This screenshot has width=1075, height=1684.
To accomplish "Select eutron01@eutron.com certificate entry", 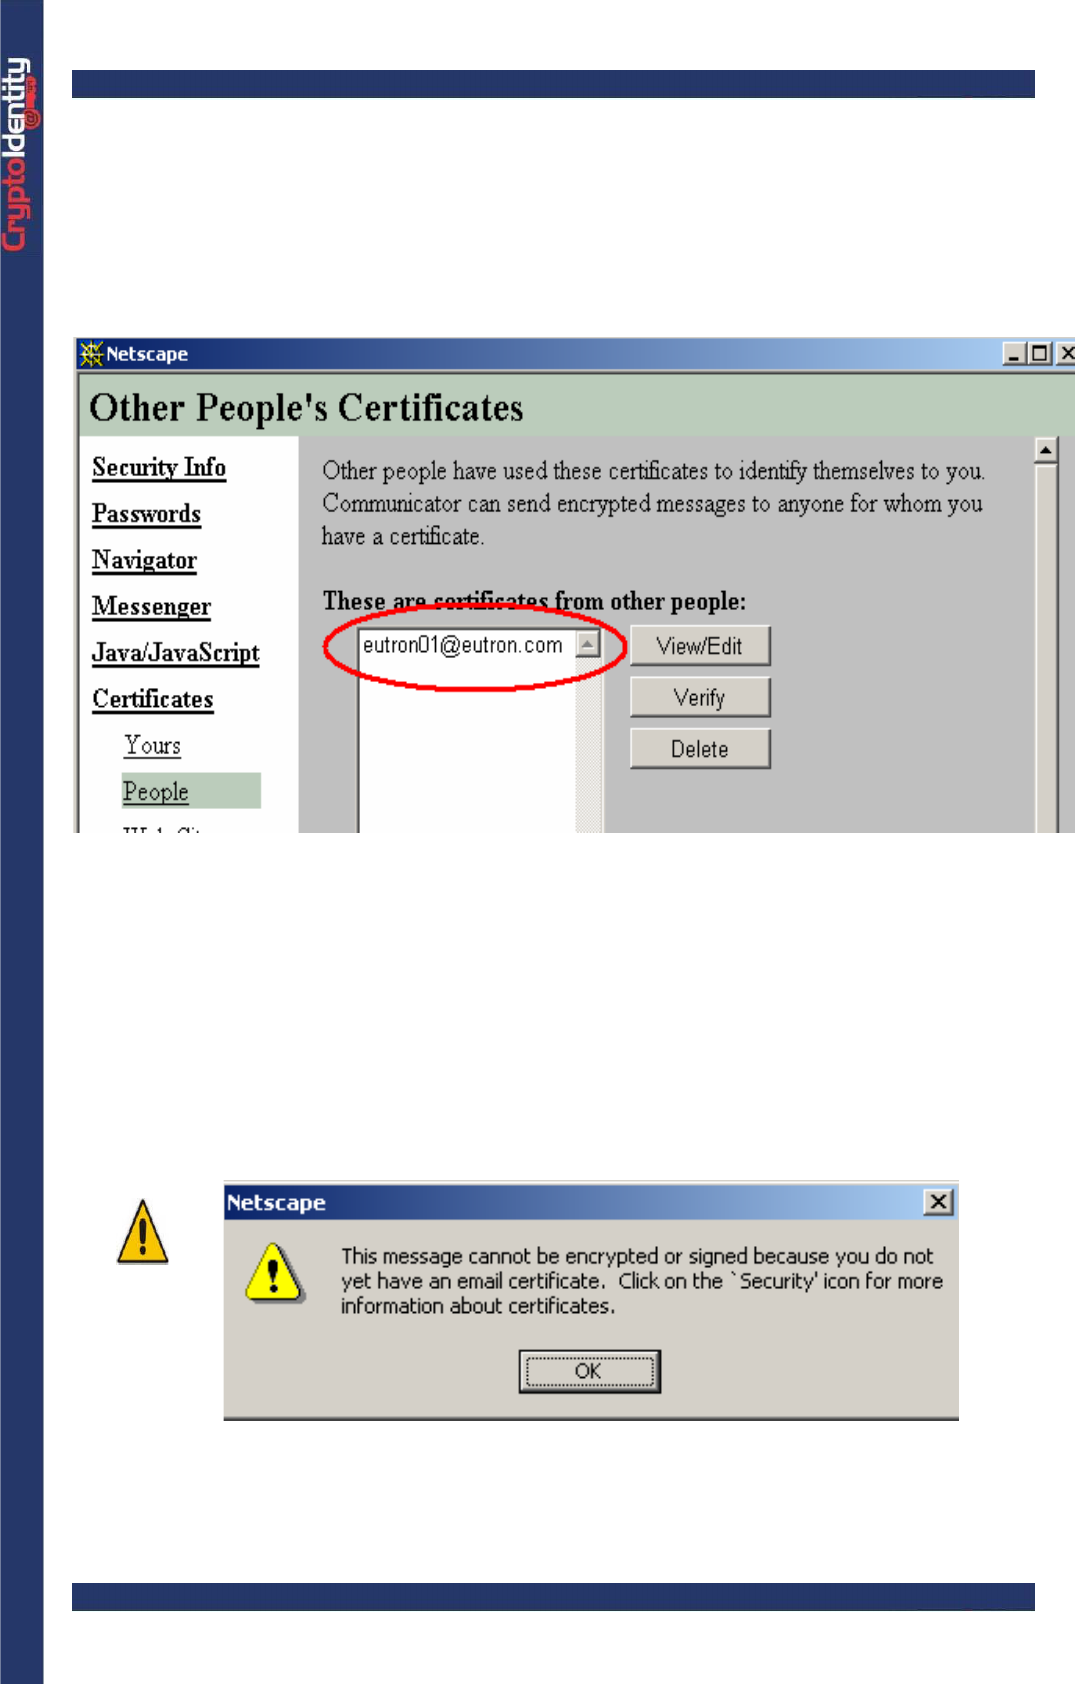I will tap(463, 645).
